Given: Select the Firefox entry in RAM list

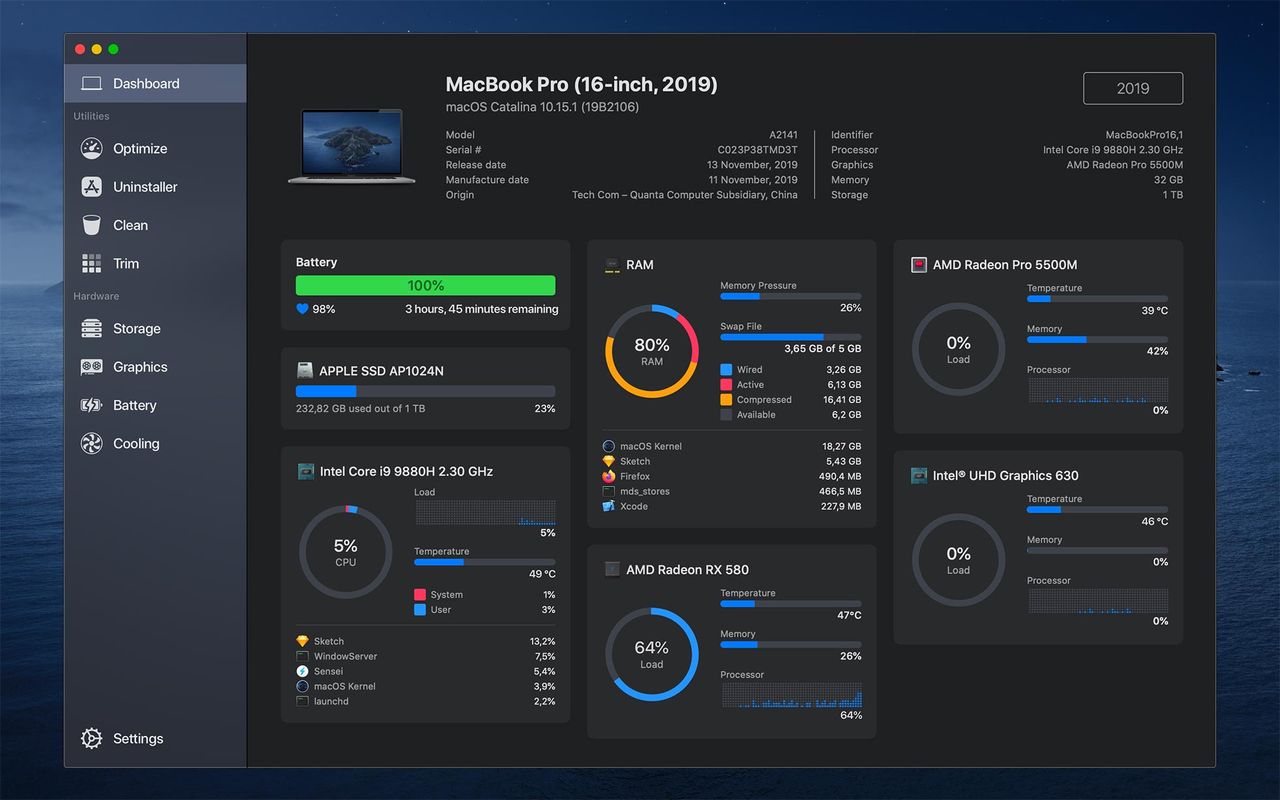Looking at the screenshot, I should (x=635, y=476).
